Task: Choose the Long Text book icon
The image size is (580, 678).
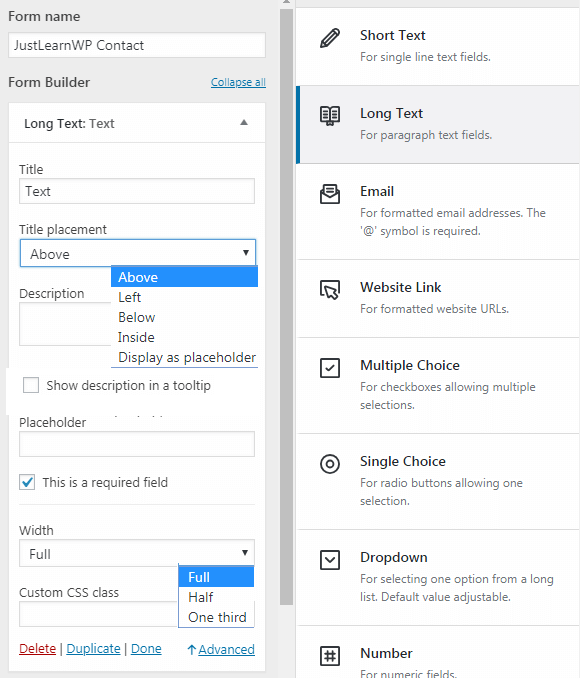Action: [x=330, y=116]
